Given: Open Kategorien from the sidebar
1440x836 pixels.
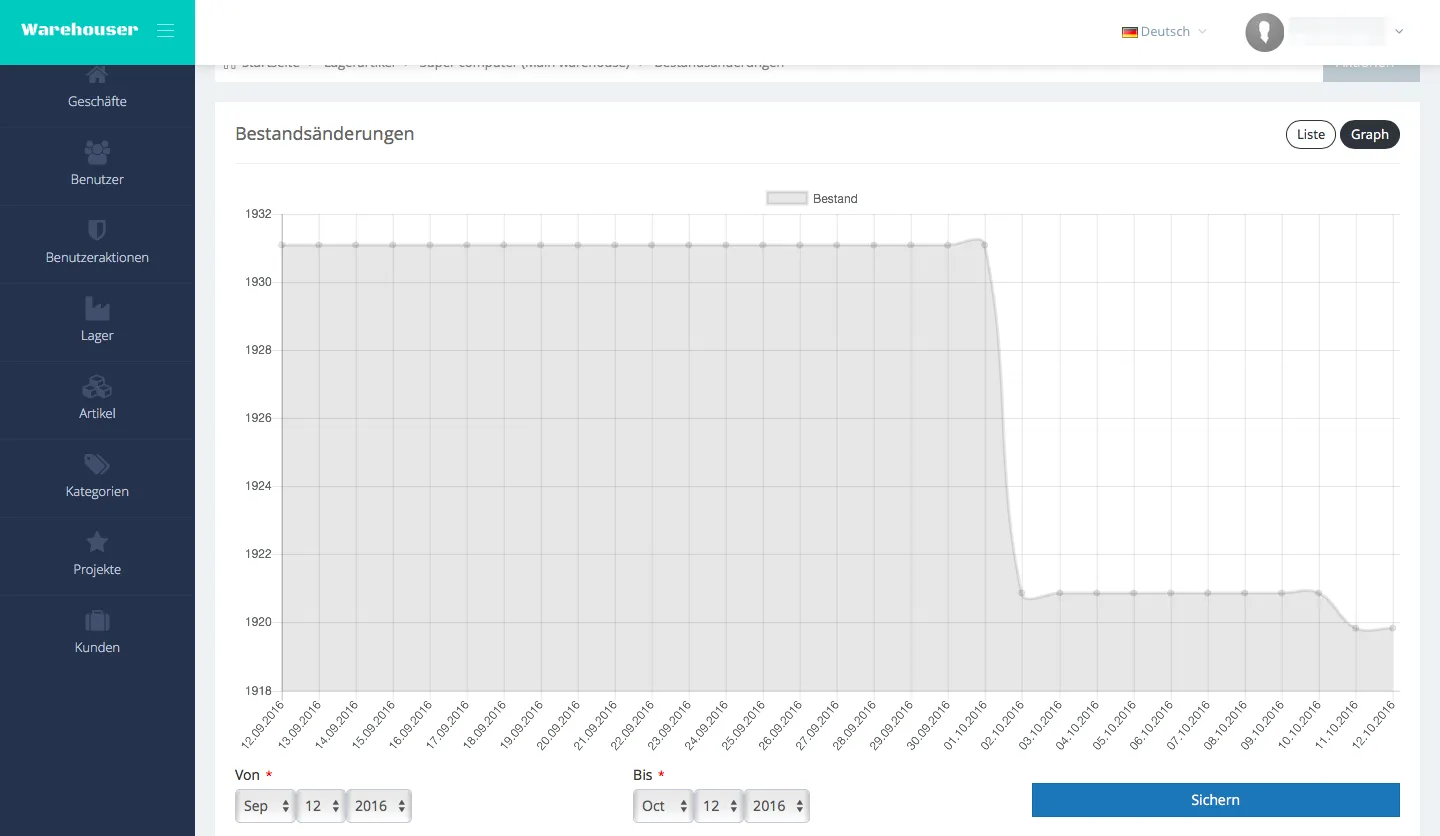Looking at the screenshot, I should [97, 478].
